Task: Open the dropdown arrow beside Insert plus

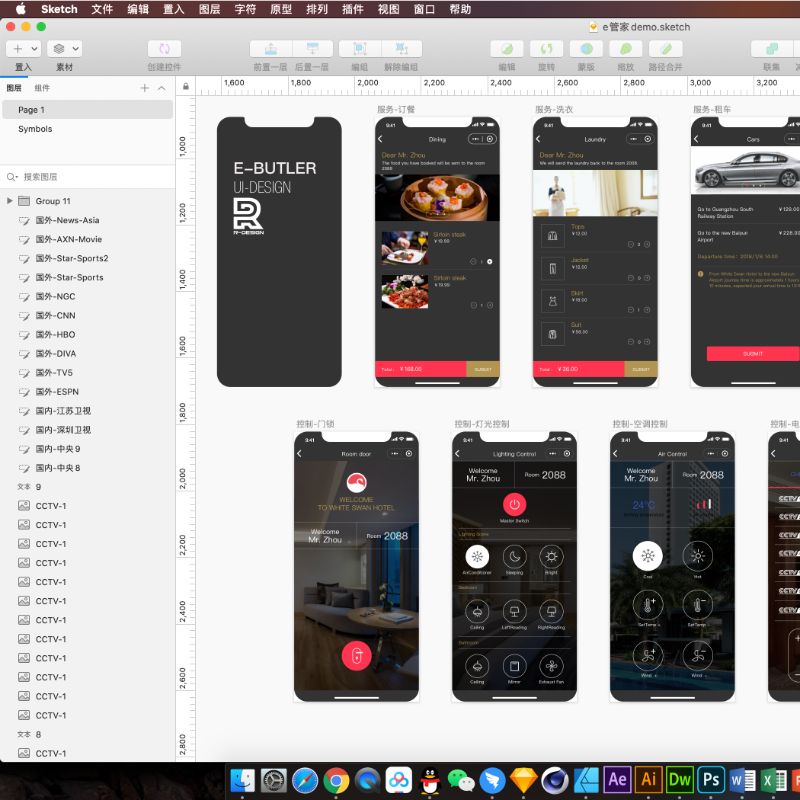Action: 35,49
